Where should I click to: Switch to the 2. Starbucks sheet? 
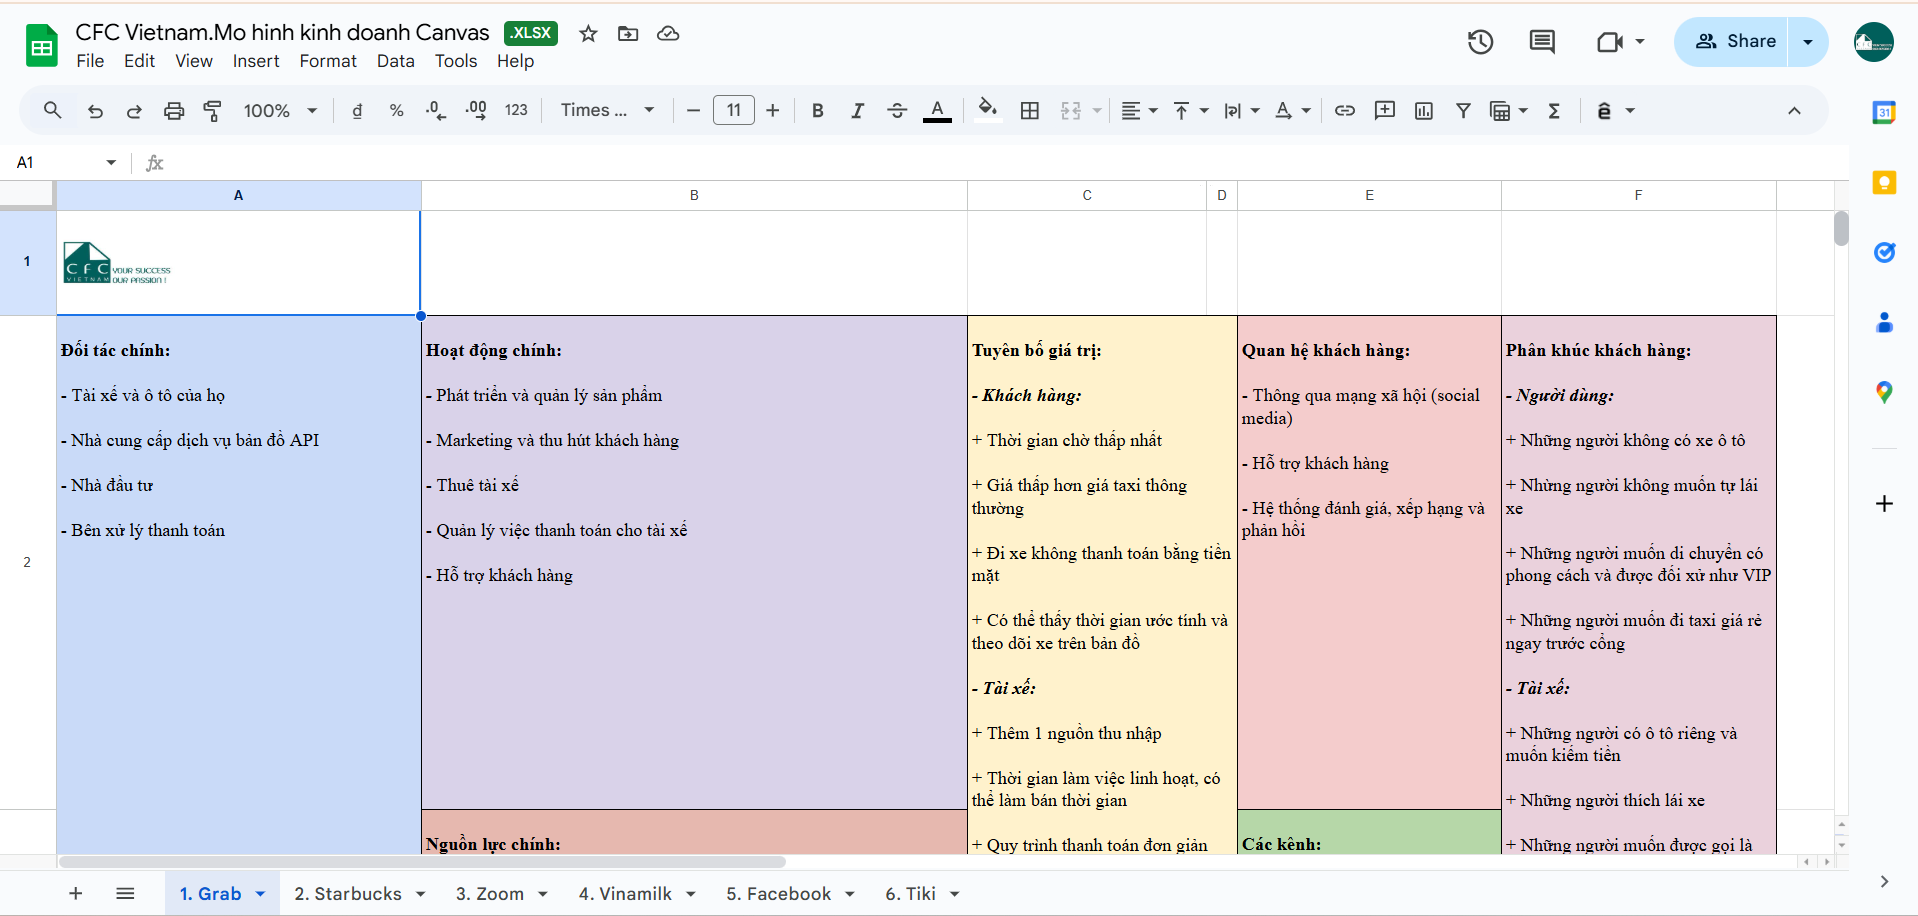pyautogui.click(x=348, y=894)
